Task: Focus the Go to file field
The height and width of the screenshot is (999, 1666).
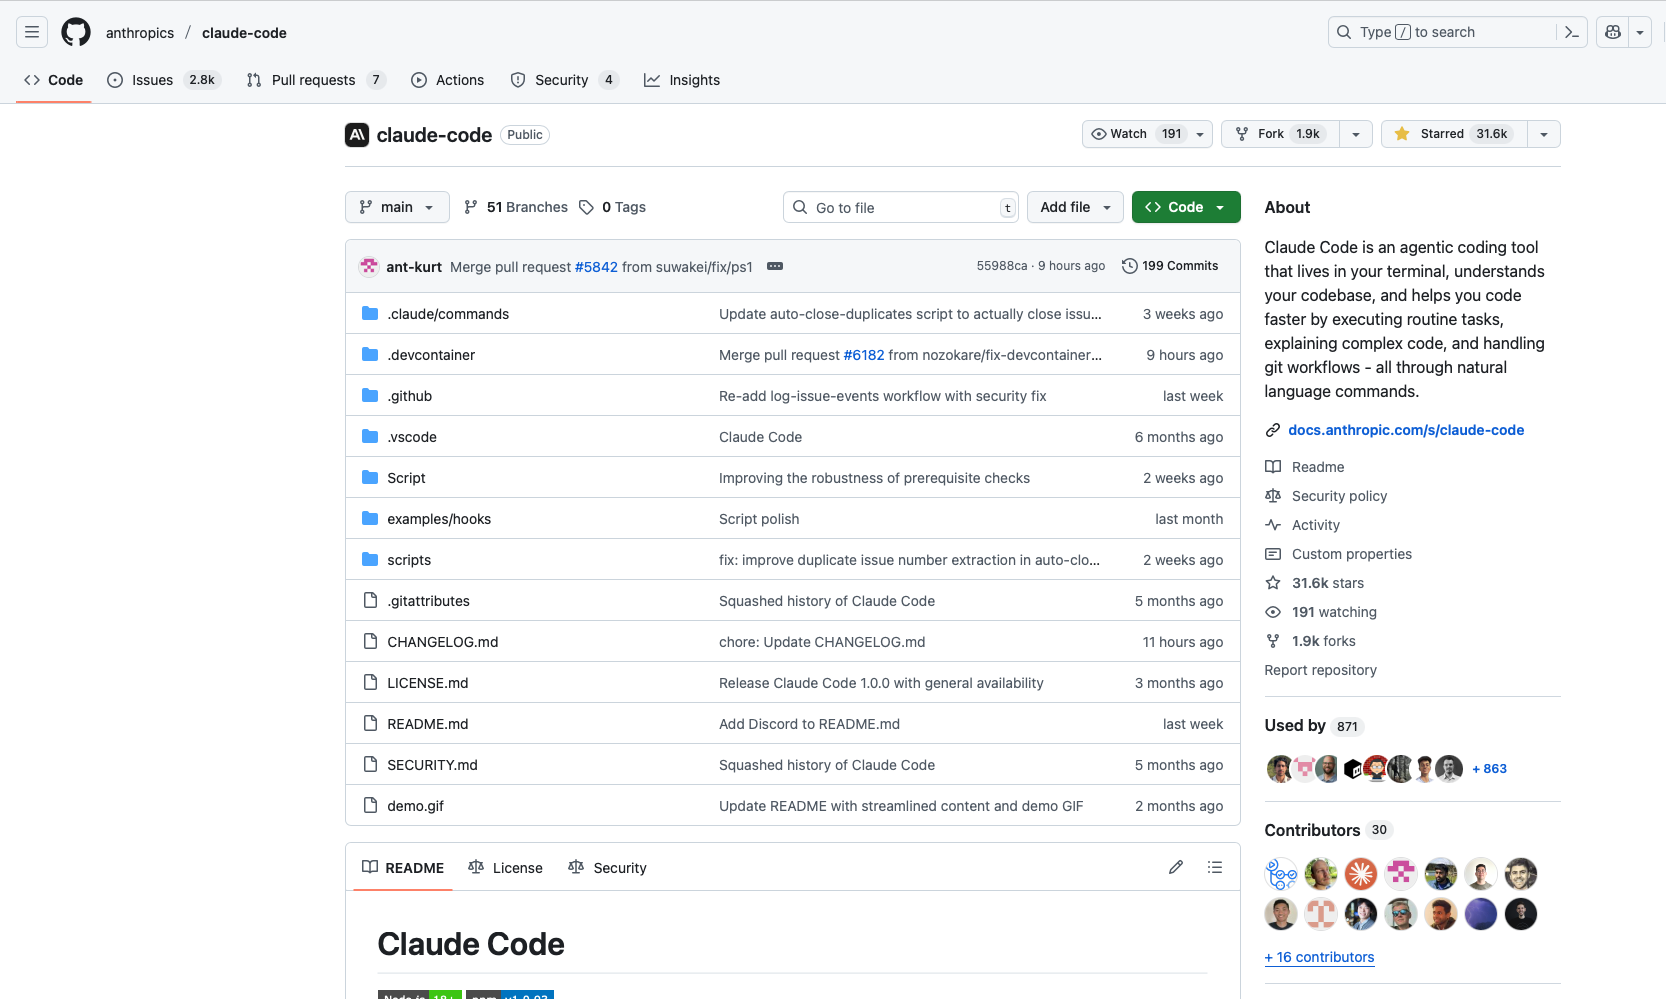Action: pyautogui.click(x=901, y=207)
